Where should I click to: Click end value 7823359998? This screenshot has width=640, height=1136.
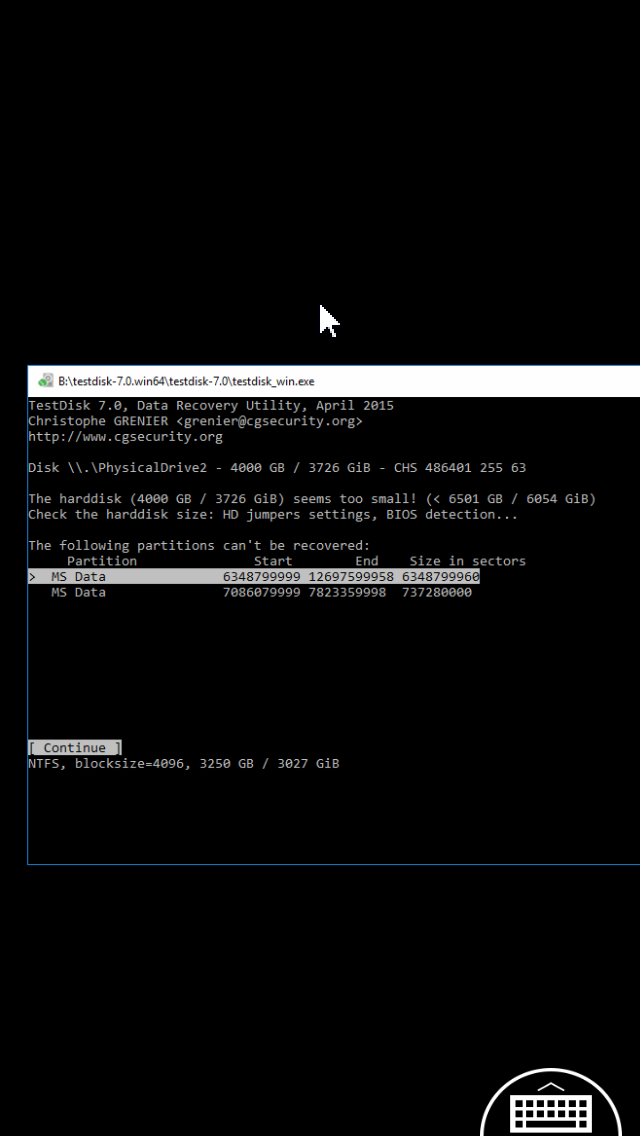tap(347, 593)
